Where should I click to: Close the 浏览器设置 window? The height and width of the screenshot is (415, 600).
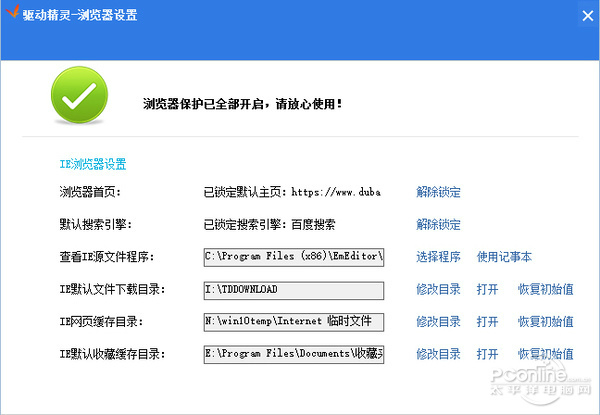coord(588,16)
